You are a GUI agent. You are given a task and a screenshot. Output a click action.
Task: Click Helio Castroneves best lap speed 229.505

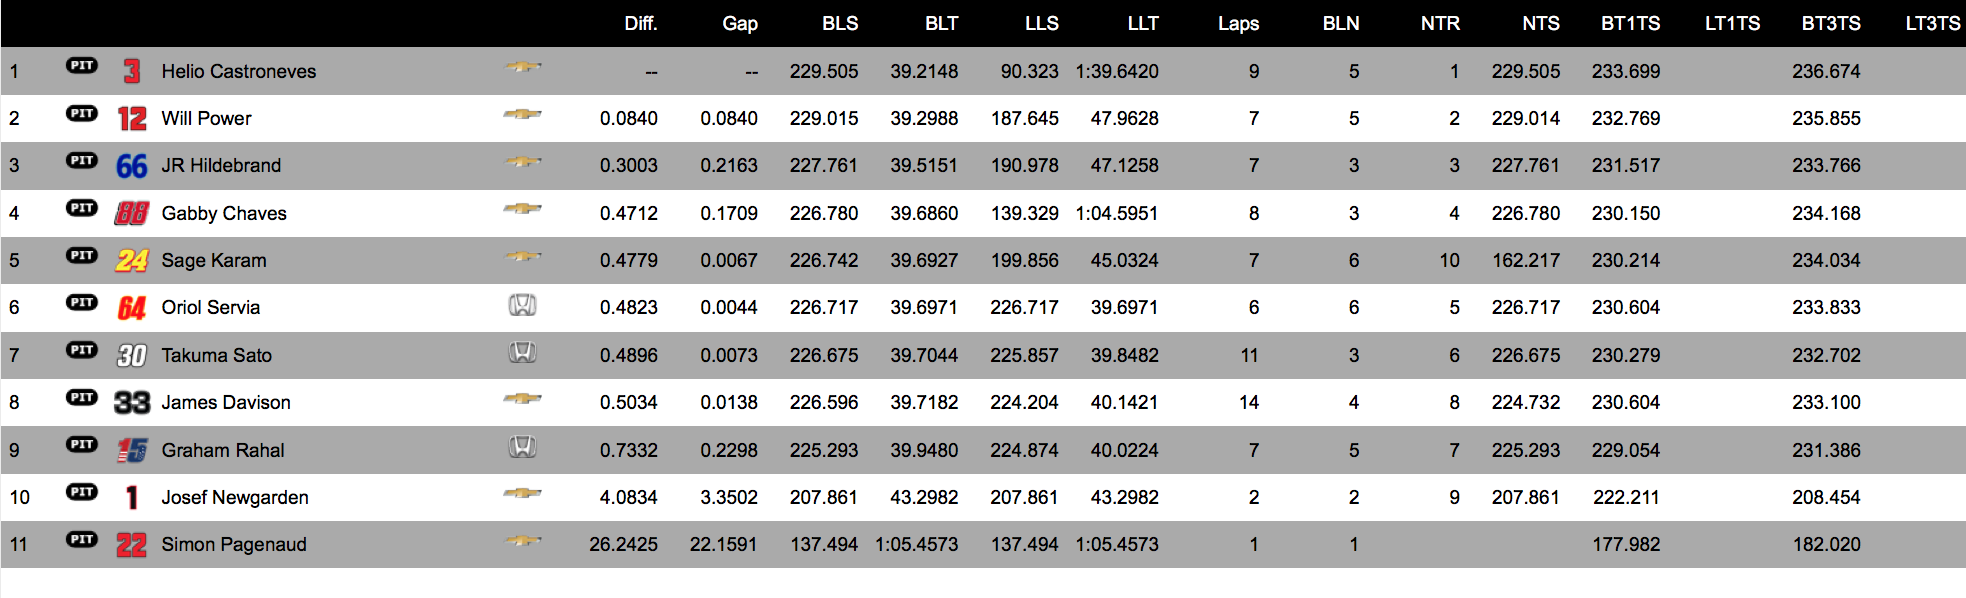click(x=824, y=72)
